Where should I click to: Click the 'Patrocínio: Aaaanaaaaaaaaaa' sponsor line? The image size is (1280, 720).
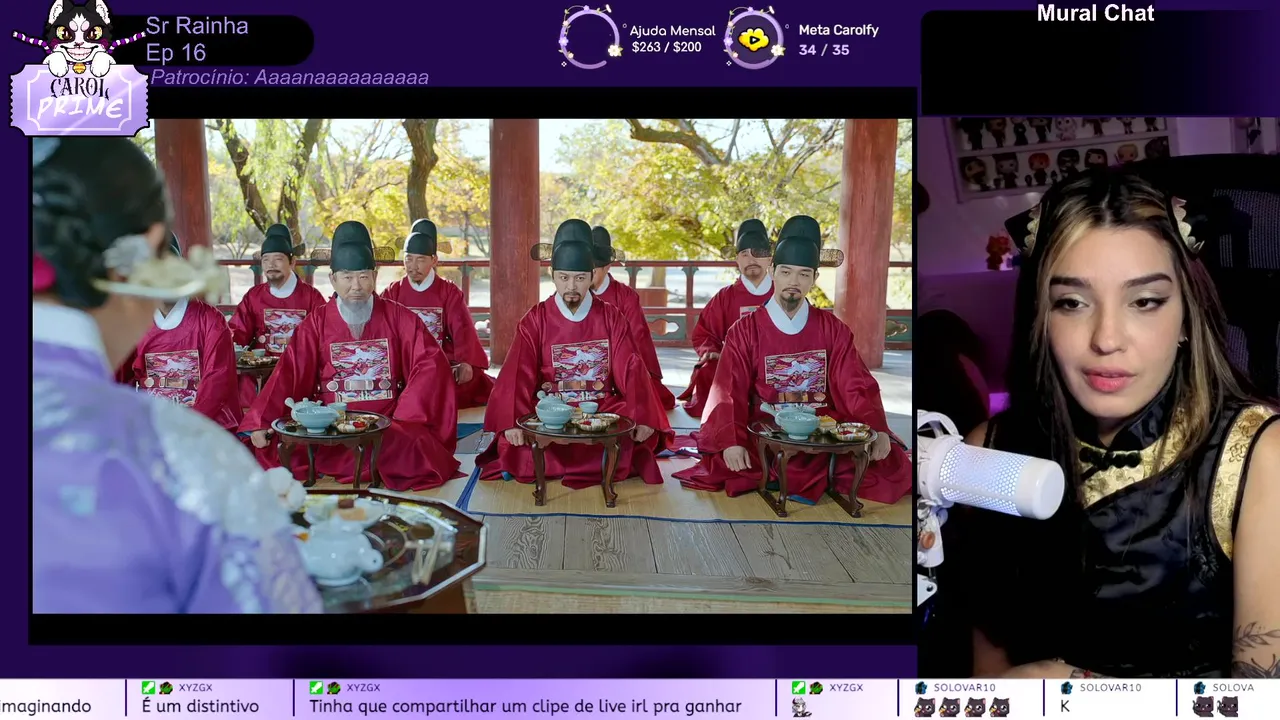[x=290, y=77]
